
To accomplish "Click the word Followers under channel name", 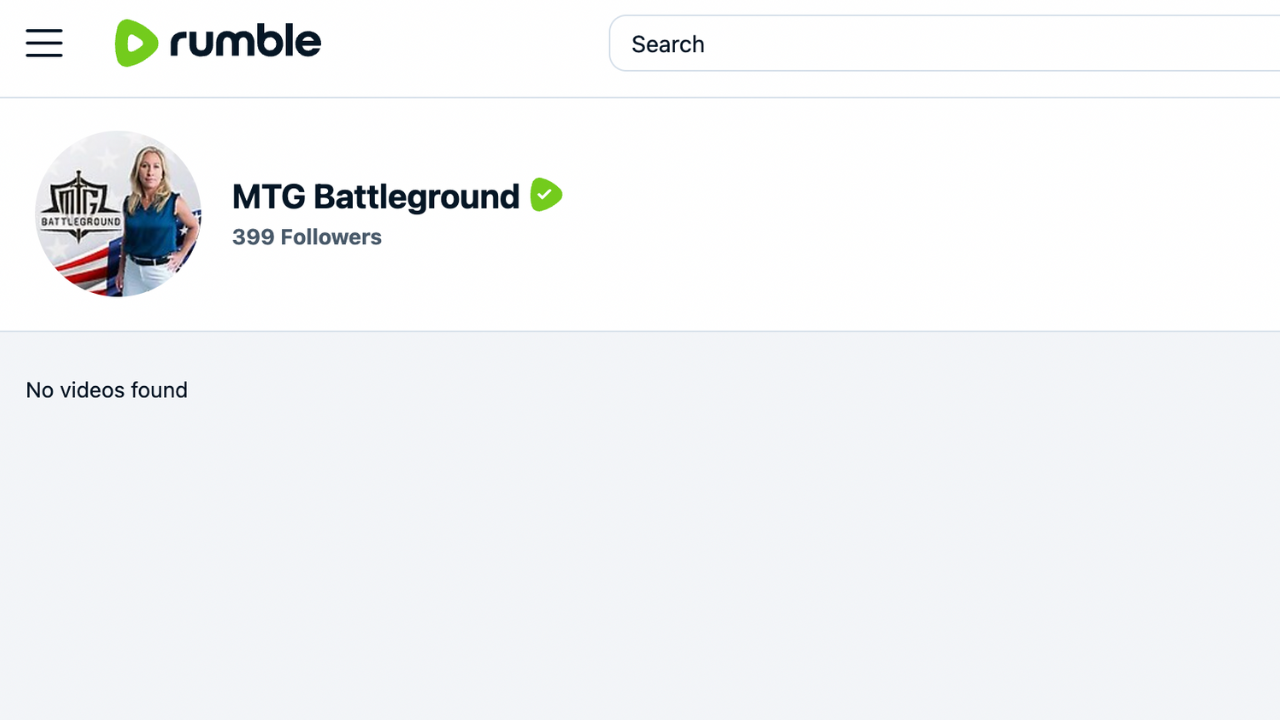I will point(331,237).
